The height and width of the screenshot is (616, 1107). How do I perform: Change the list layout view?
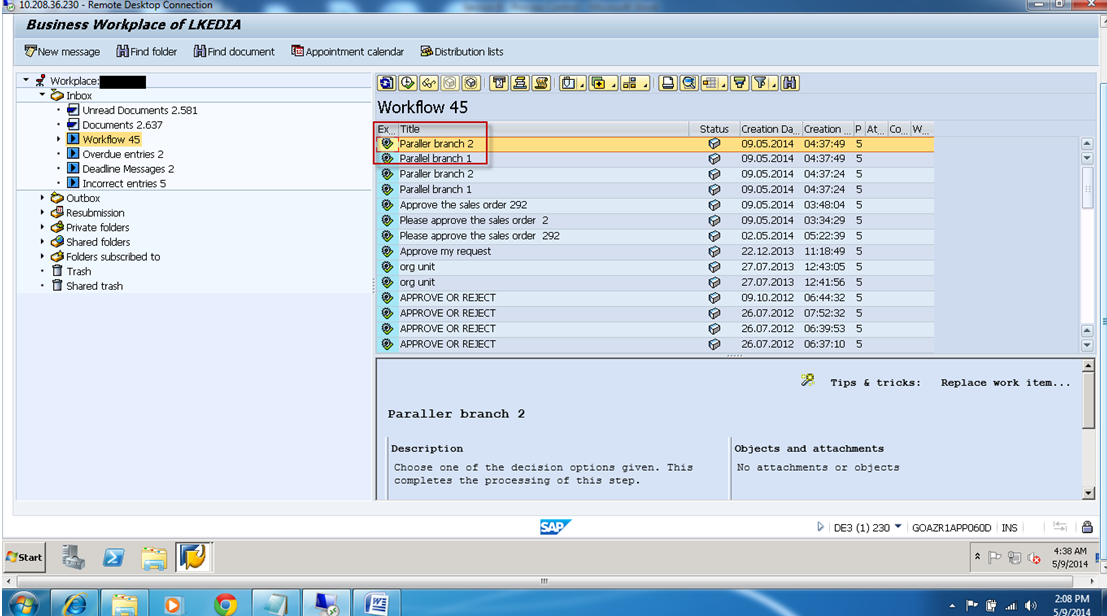(709, 83)
